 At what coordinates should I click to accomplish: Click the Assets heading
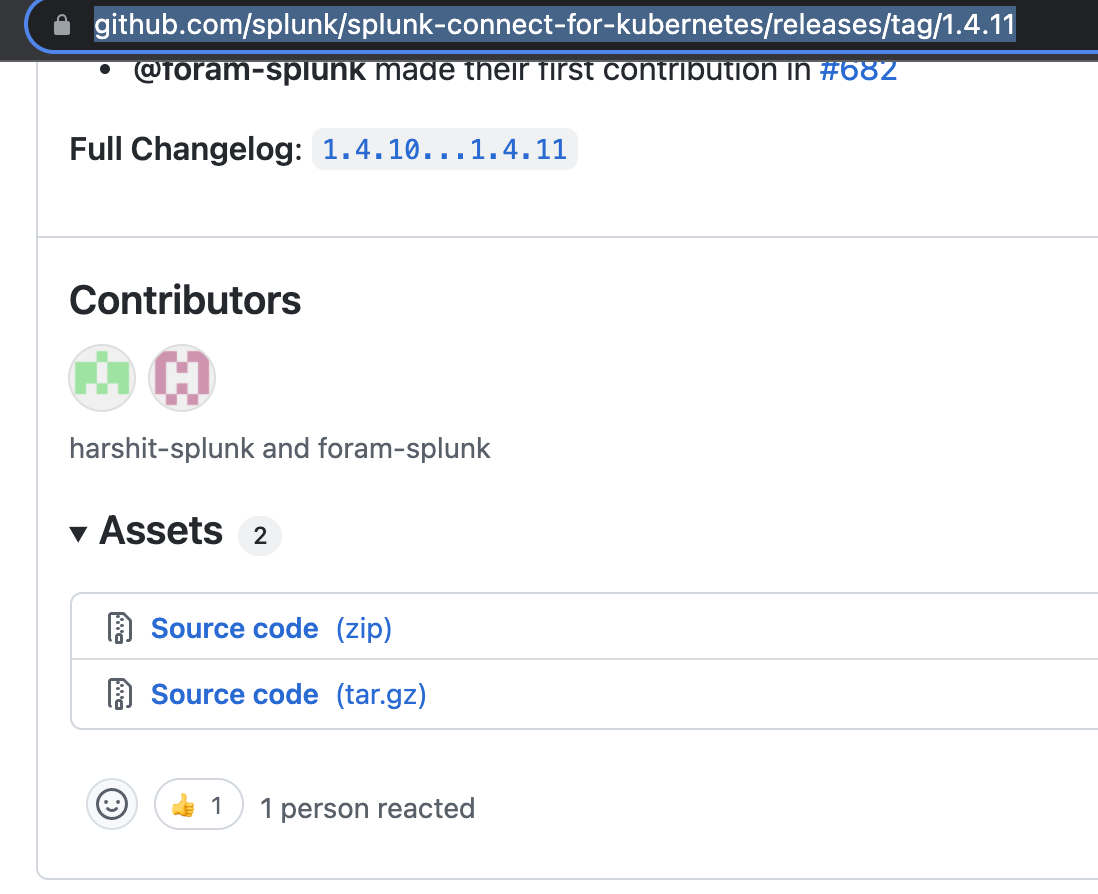pyautogui.click(x=161, y=531)
